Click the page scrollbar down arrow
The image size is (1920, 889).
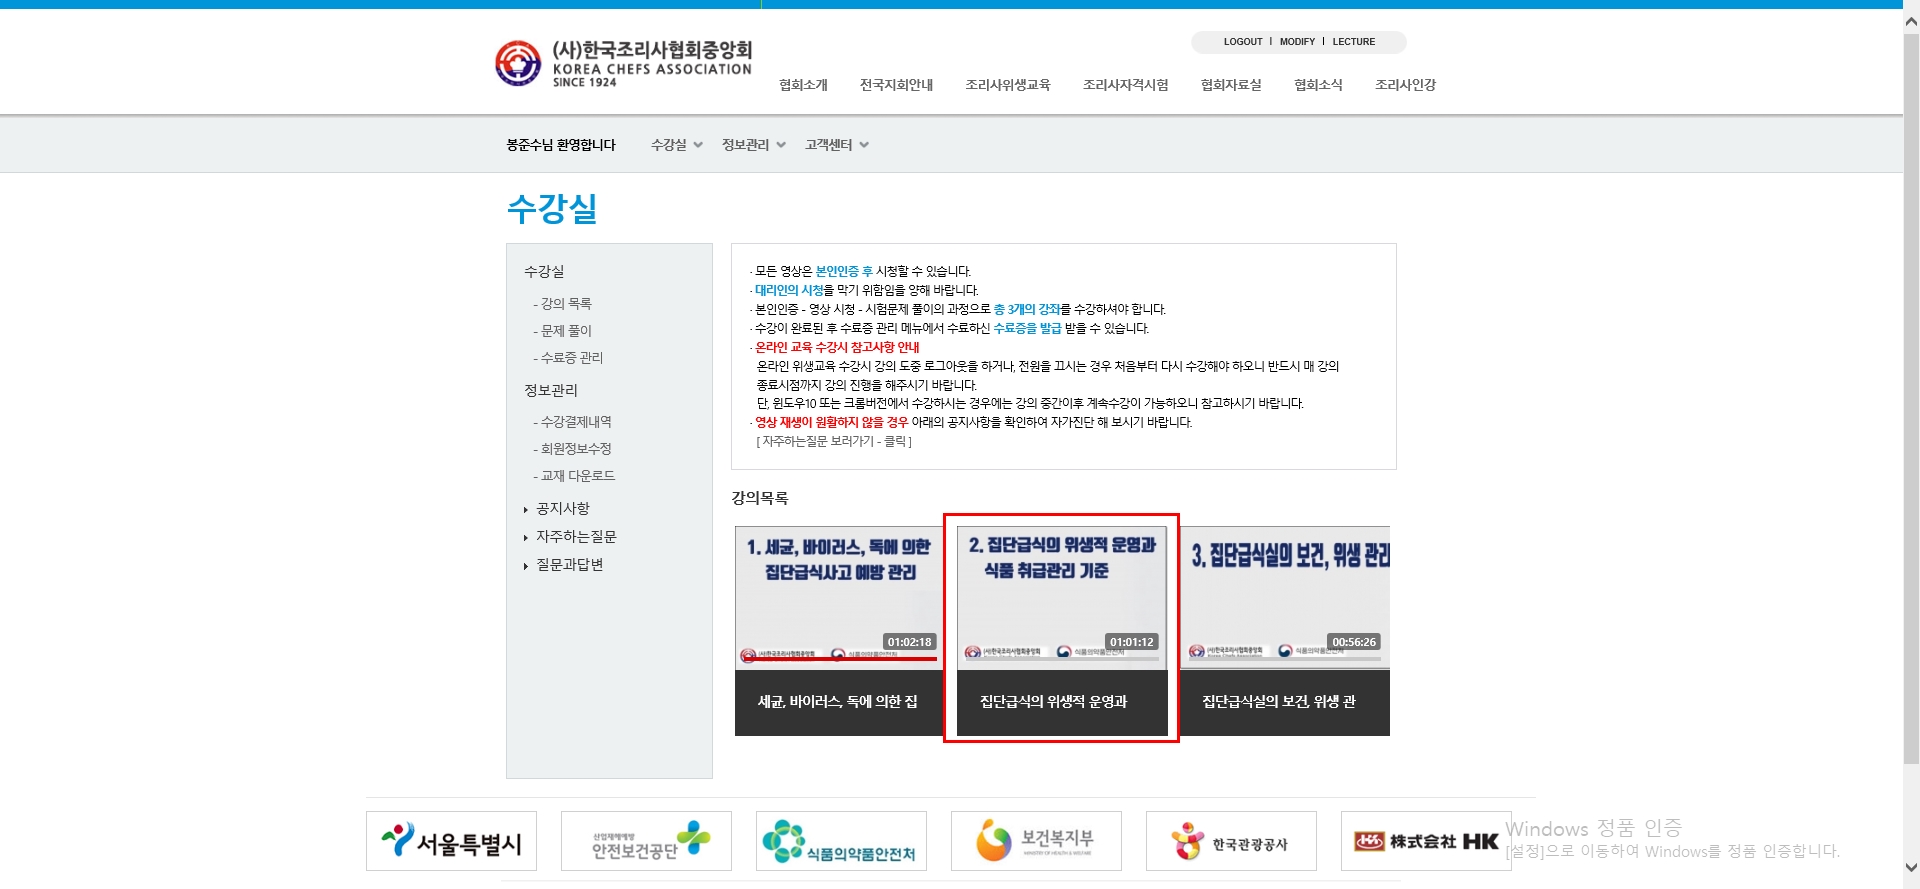tap(1911, 868)
